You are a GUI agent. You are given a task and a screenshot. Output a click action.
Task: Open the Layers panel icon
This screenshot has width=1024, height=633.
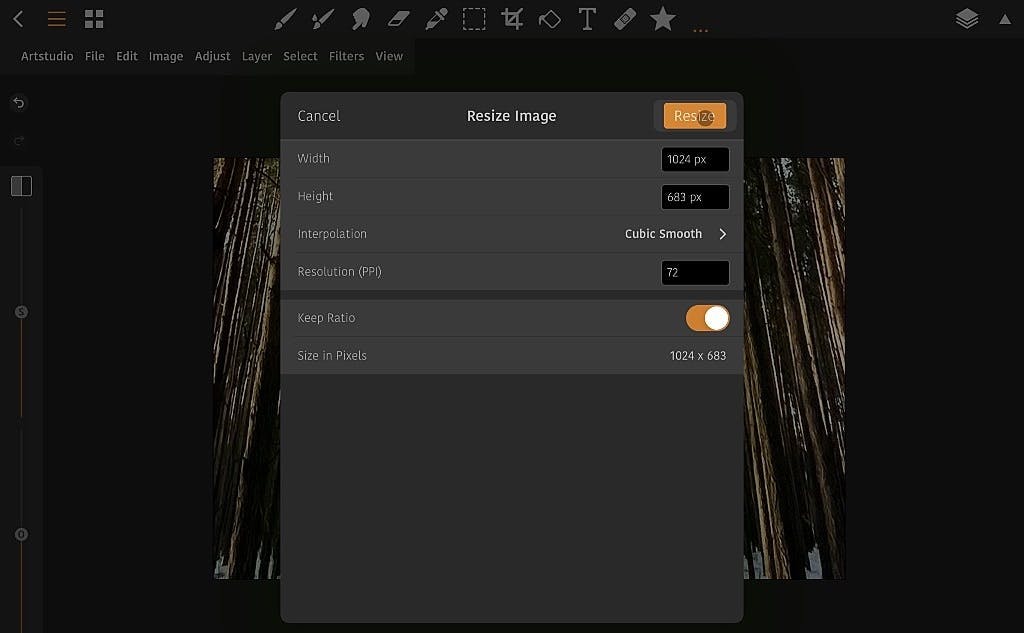(966, 19)
